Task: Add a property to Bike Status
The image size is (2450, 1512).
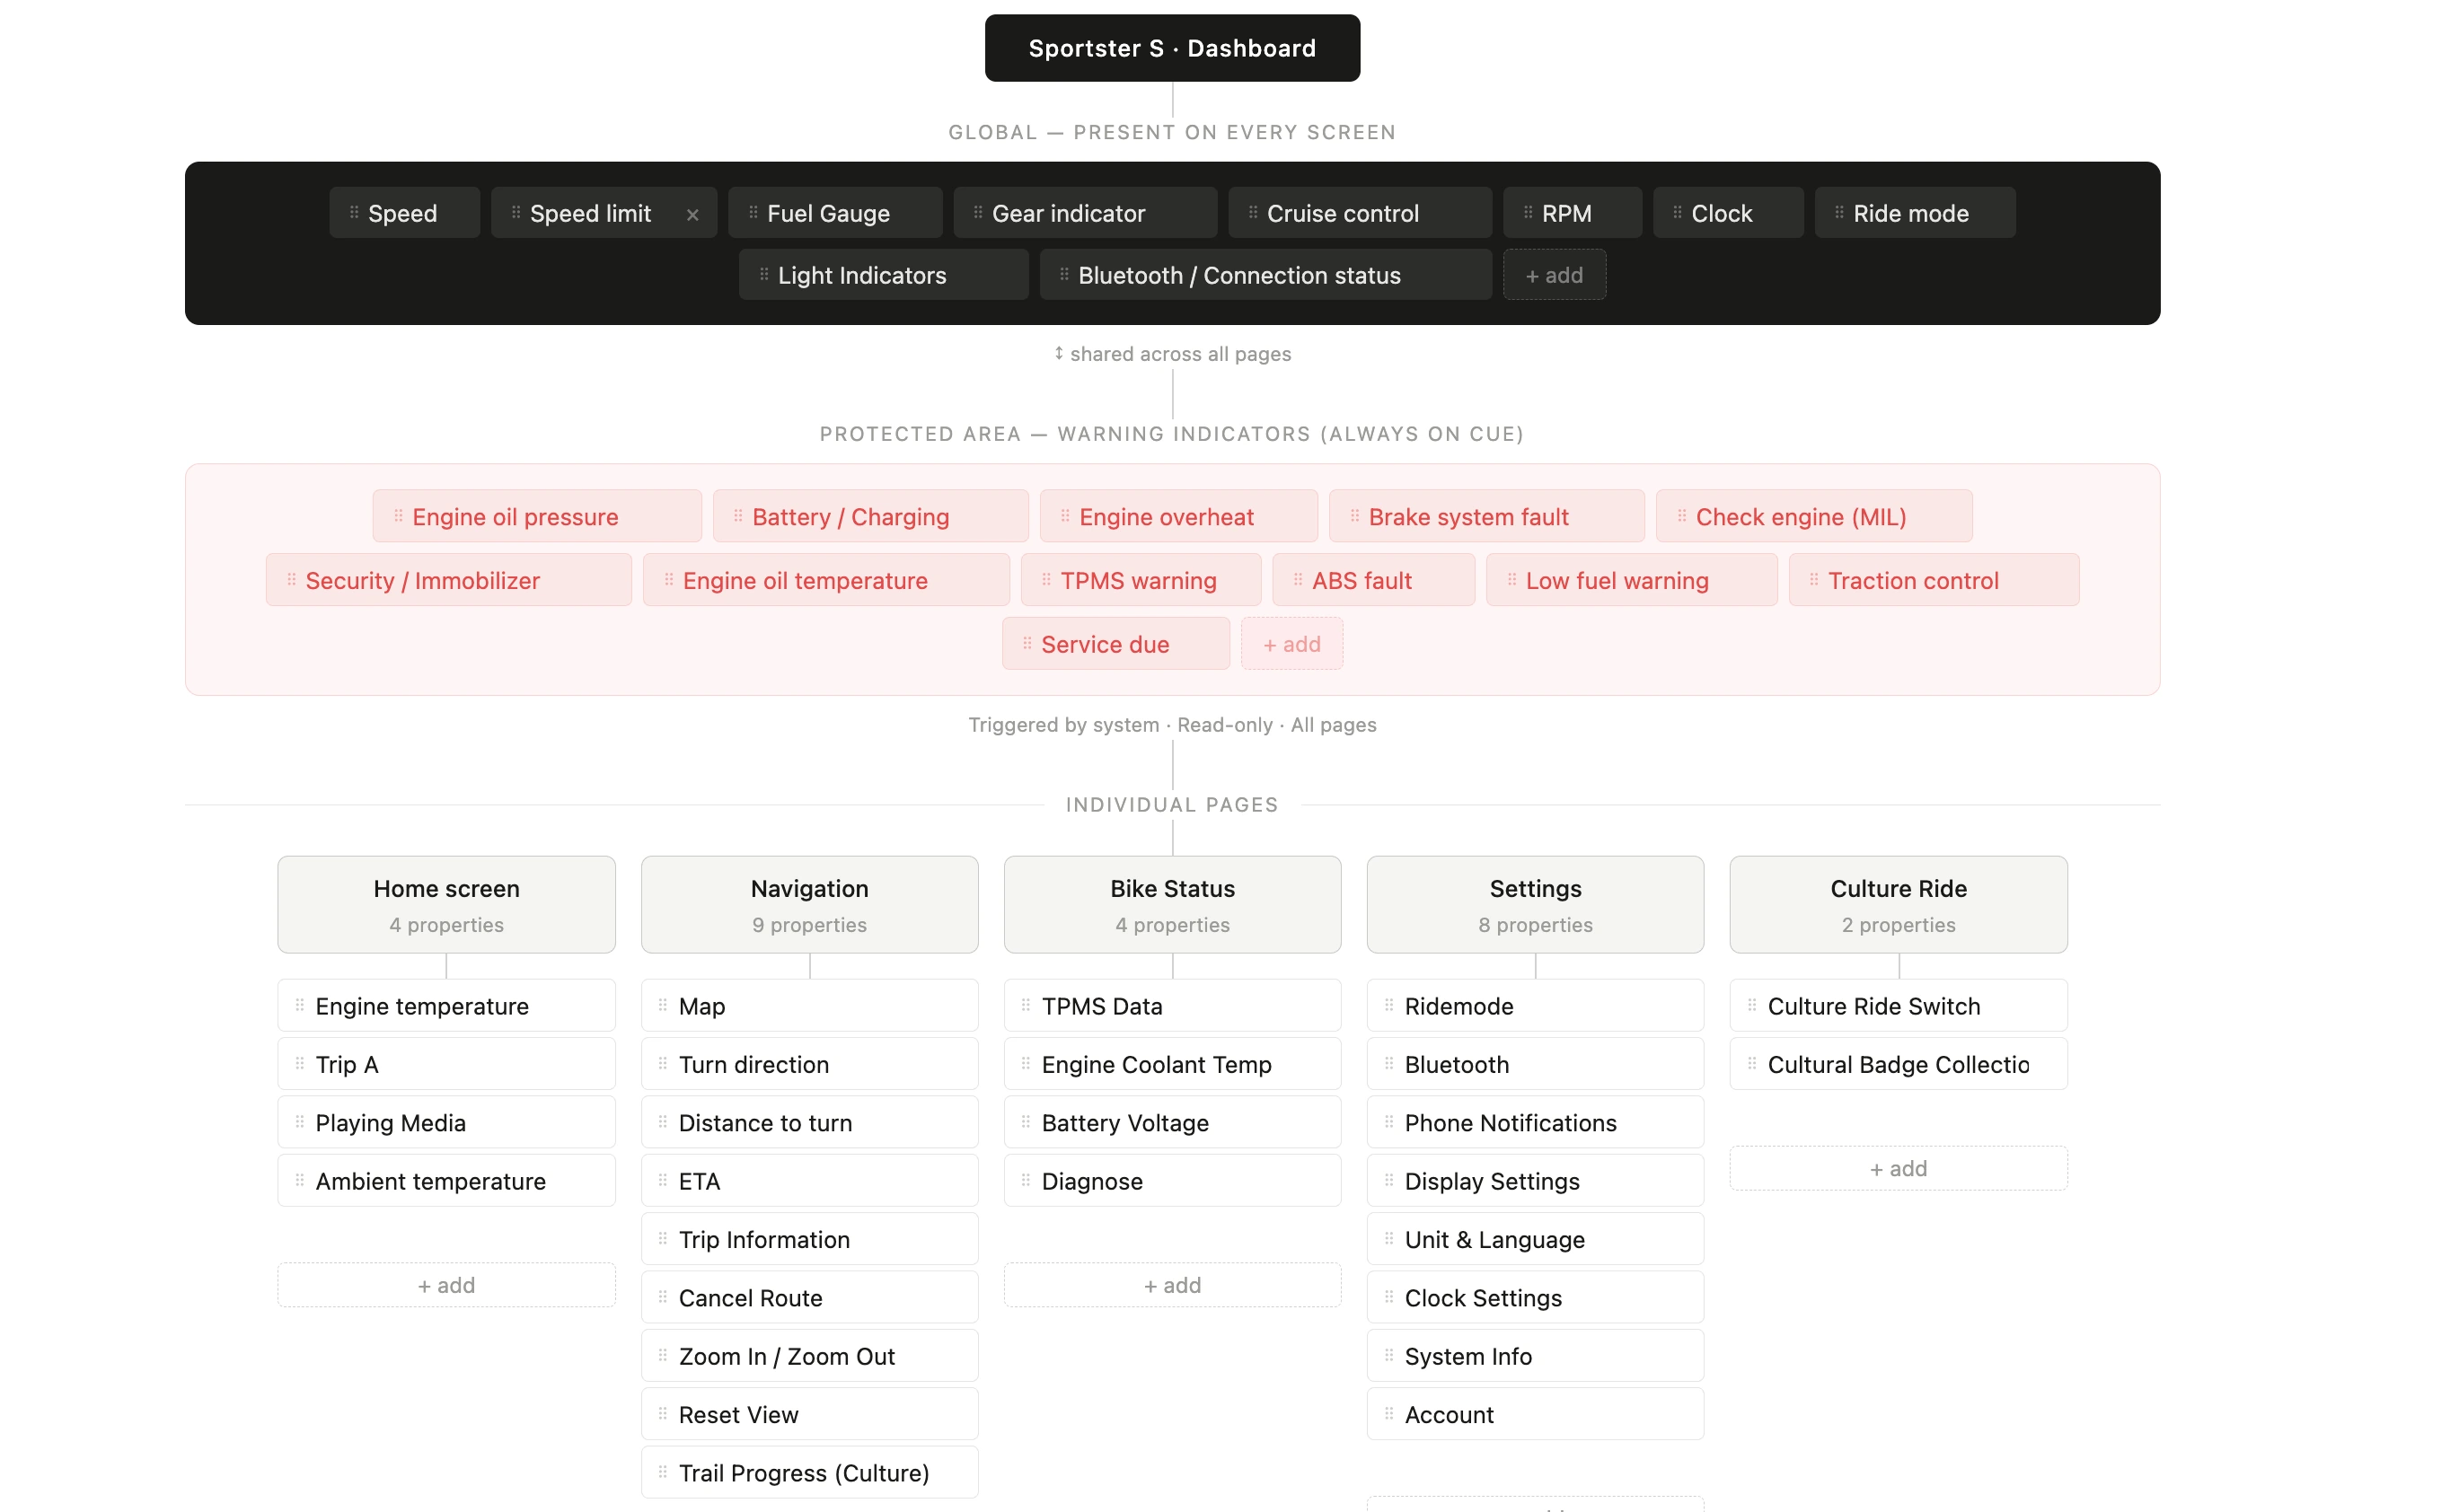Action: point(1172,1285)
